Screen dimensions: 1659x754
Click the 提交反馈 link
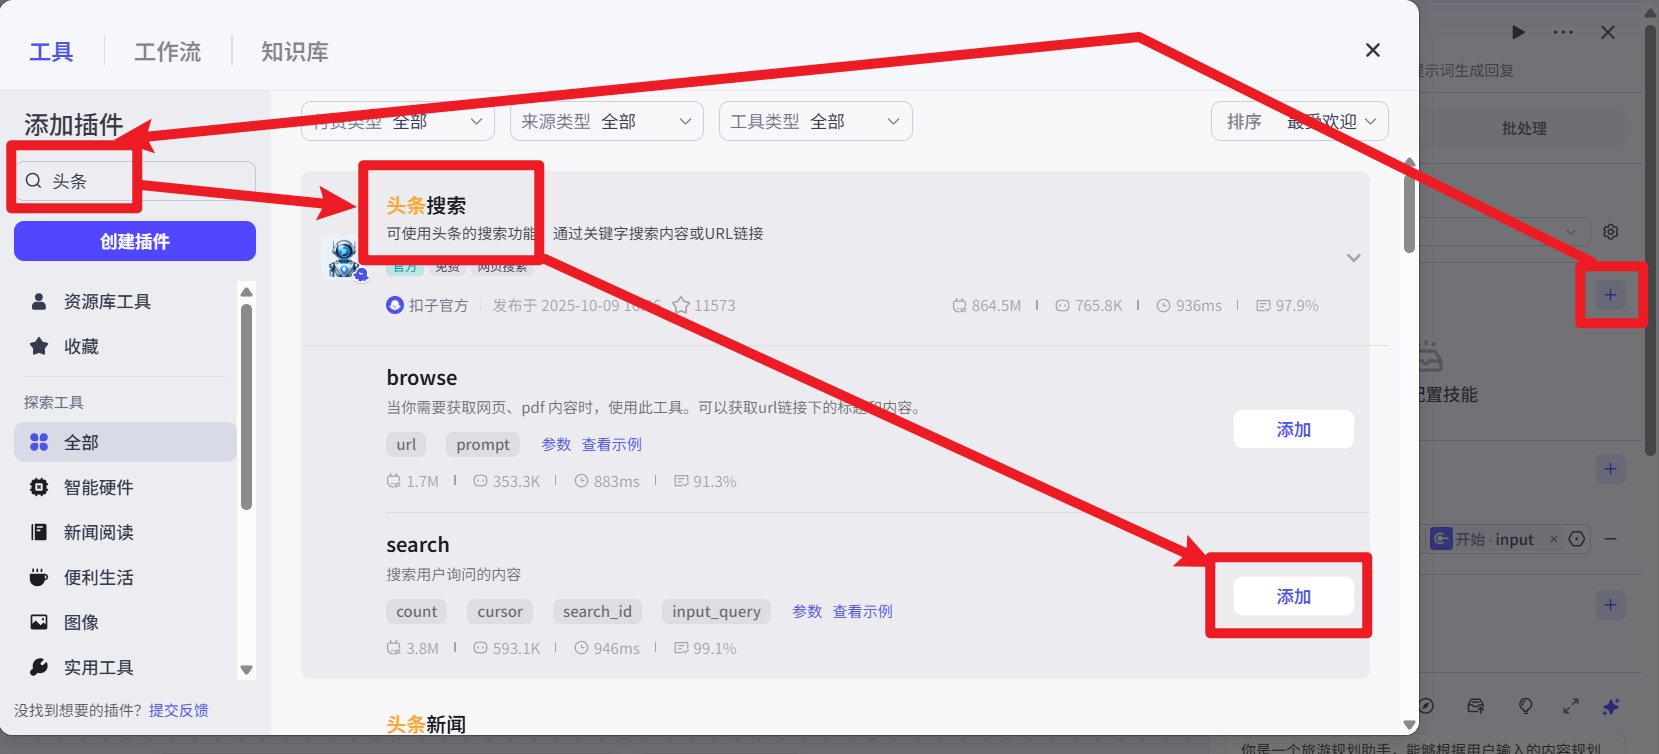[x=179, y=710]
